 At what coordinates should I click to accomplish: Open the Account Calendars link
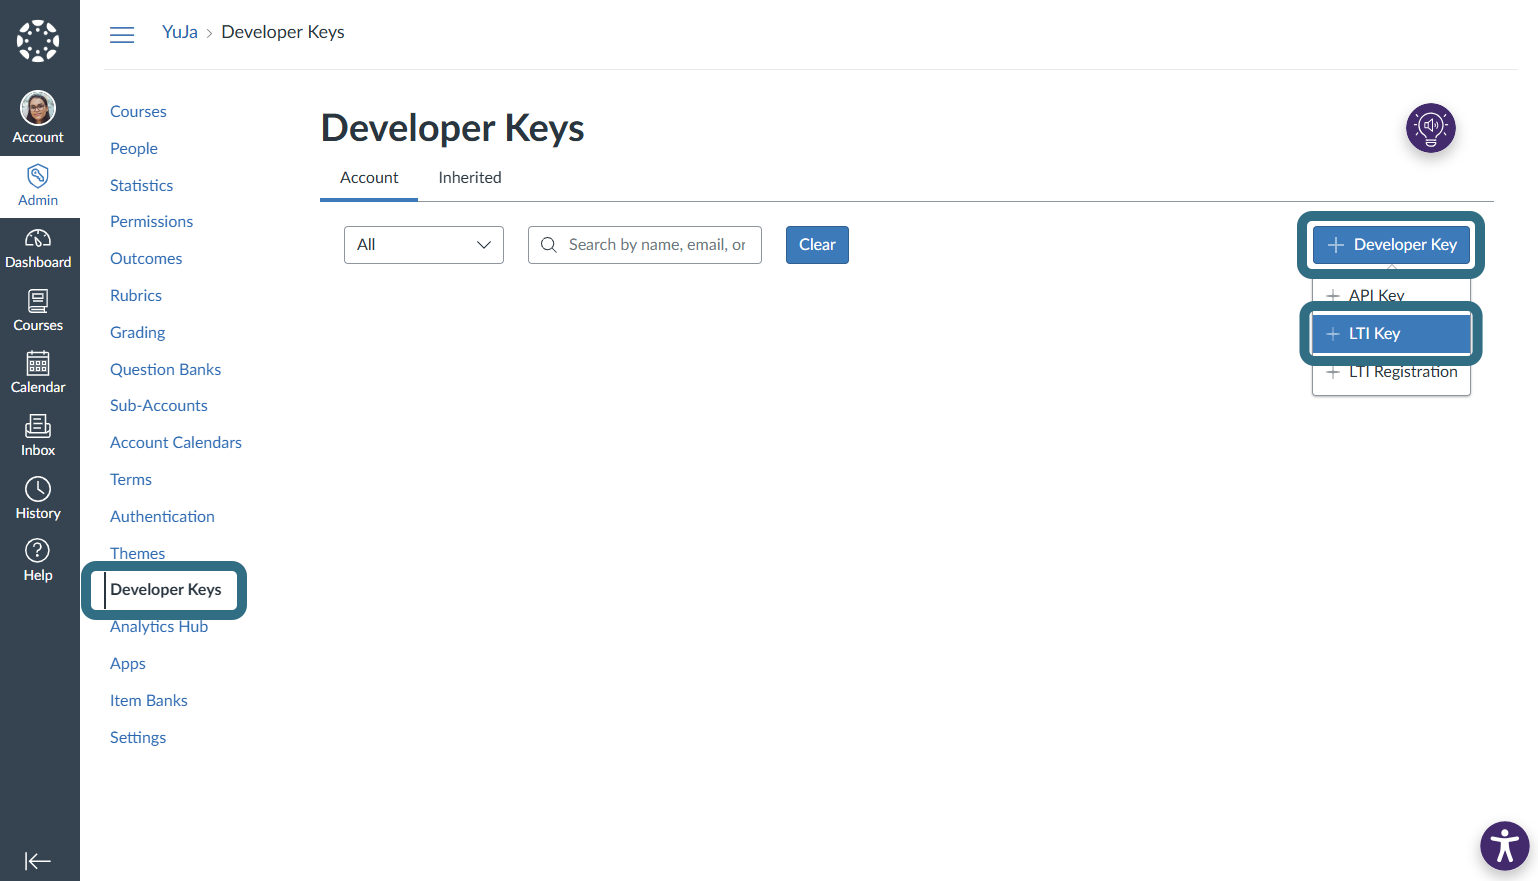pyautogui.click(x=176, y=443)
